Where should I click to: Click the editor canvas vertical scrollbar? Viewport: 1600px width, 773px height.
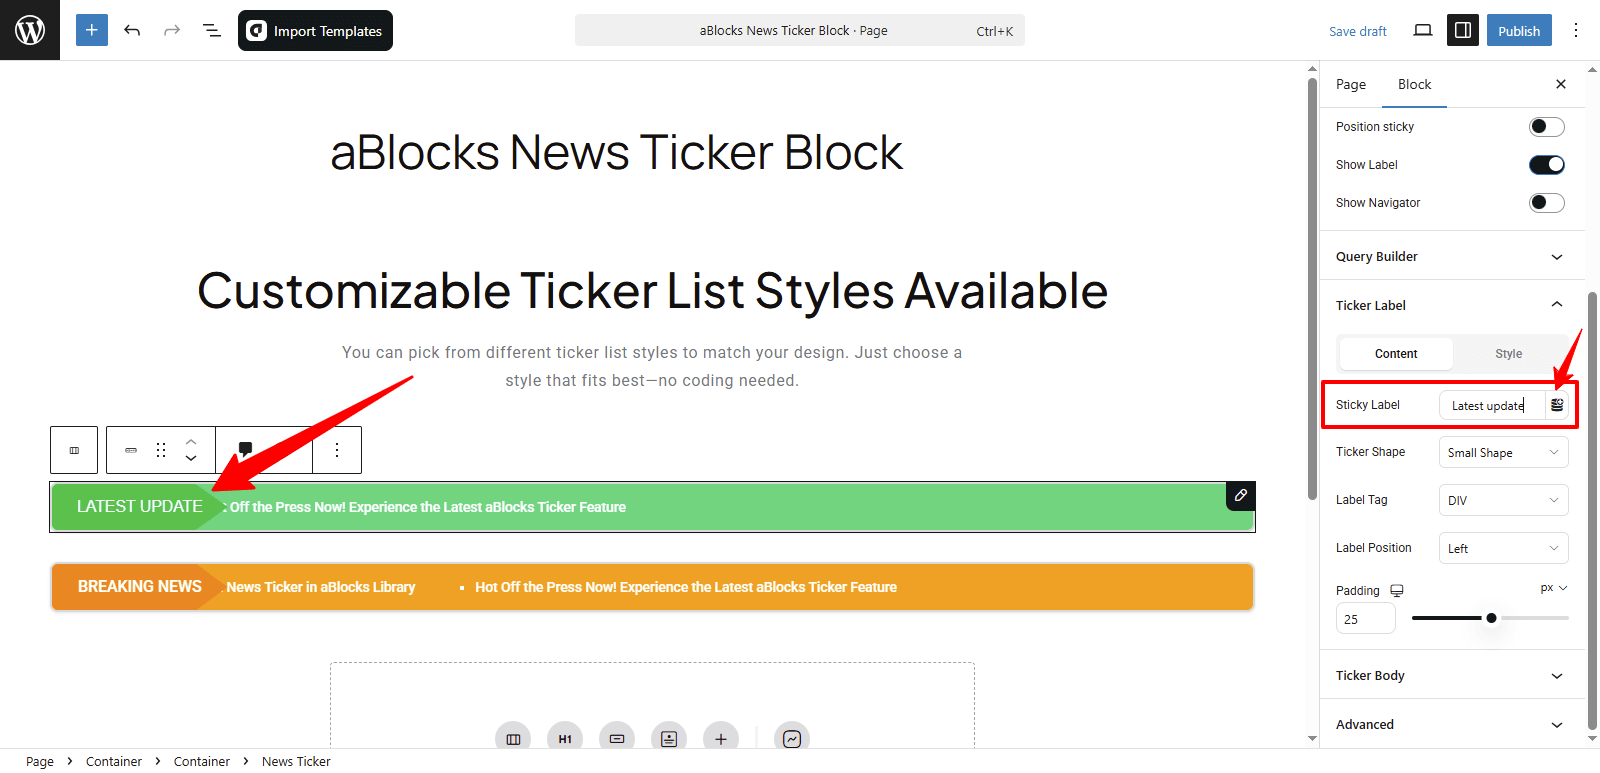[x=1312, y=288]
